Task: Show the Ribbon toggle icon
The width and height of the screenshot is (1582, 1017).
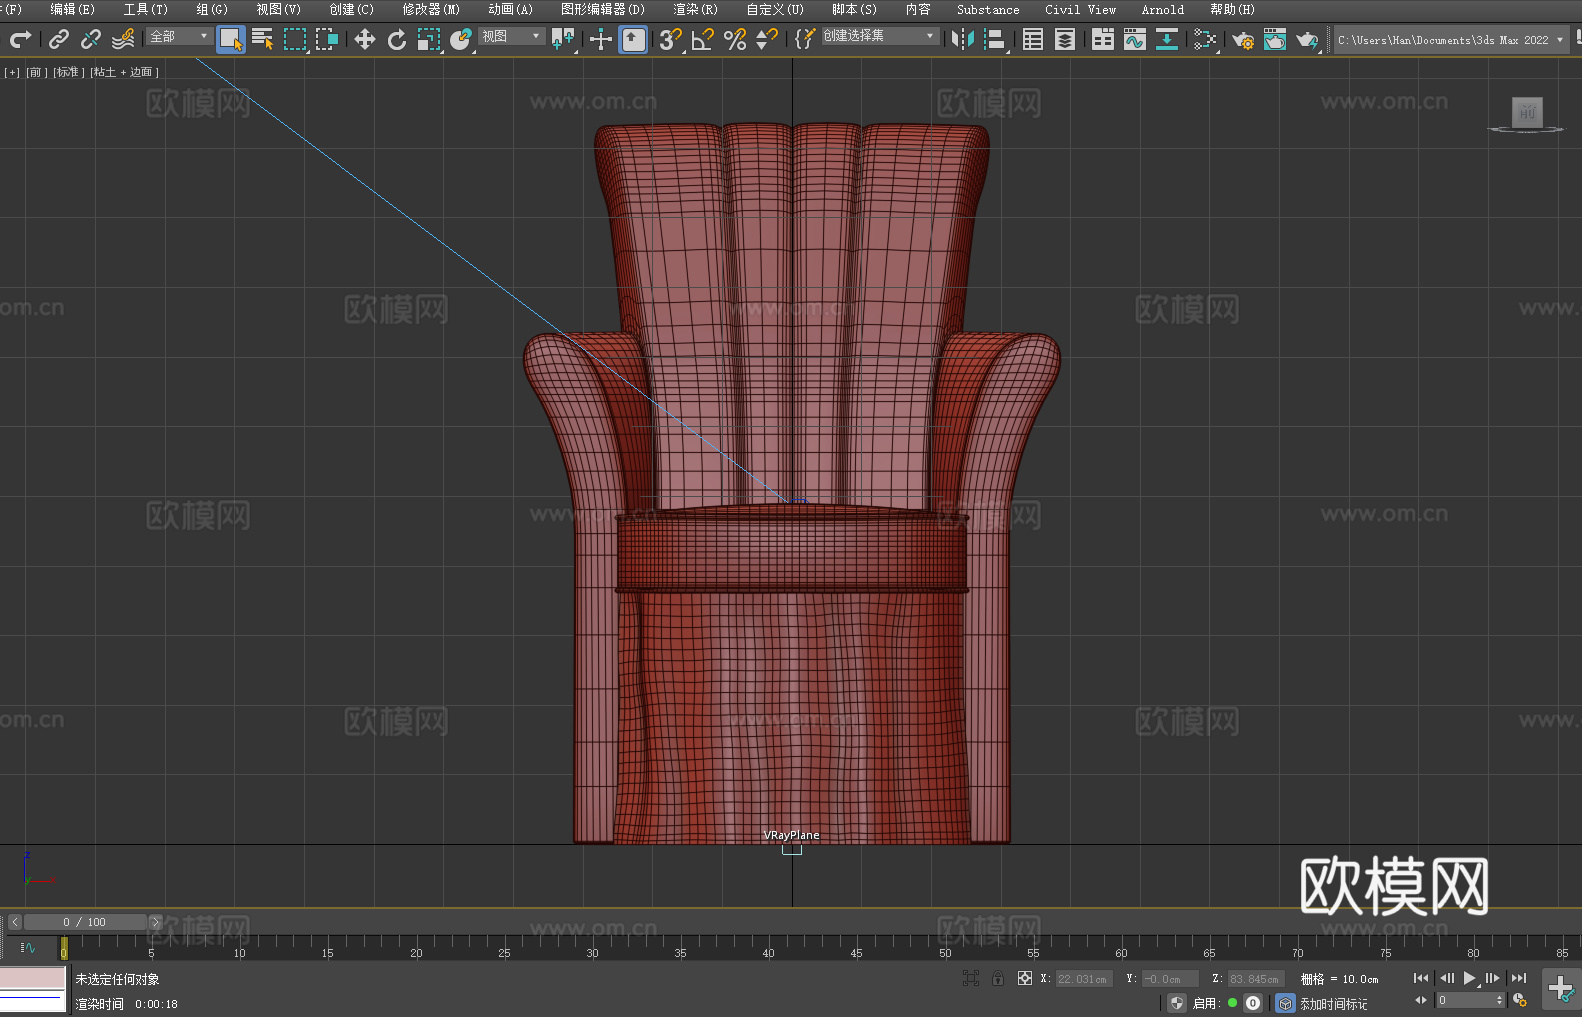Action: 1103,39
